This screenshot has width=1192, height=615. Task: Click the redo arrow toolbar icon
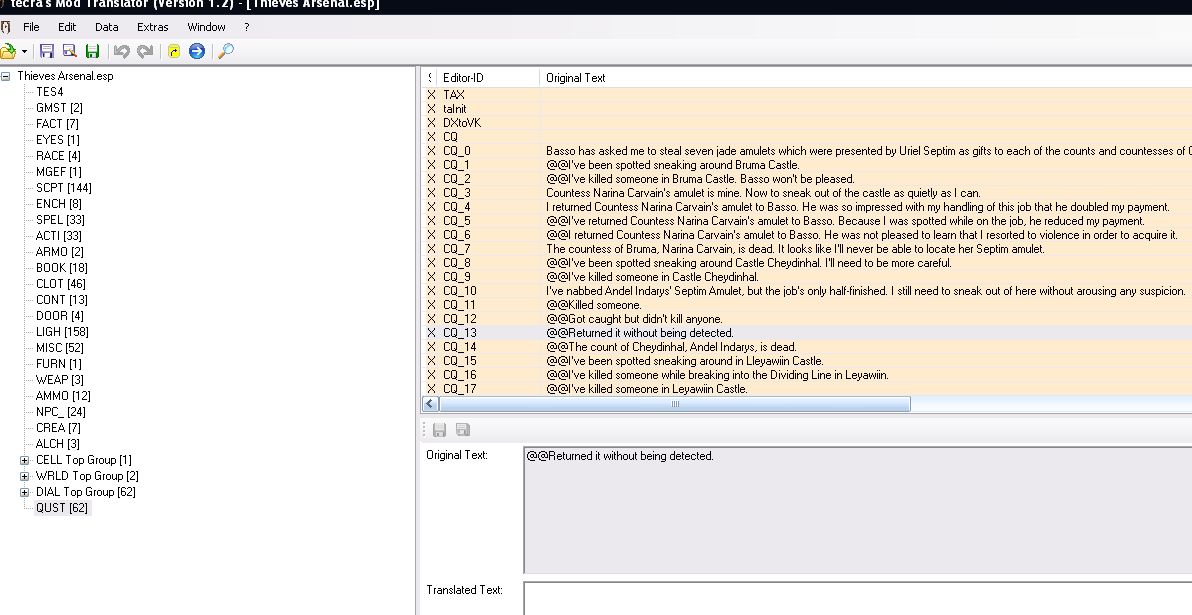(145, 51)
